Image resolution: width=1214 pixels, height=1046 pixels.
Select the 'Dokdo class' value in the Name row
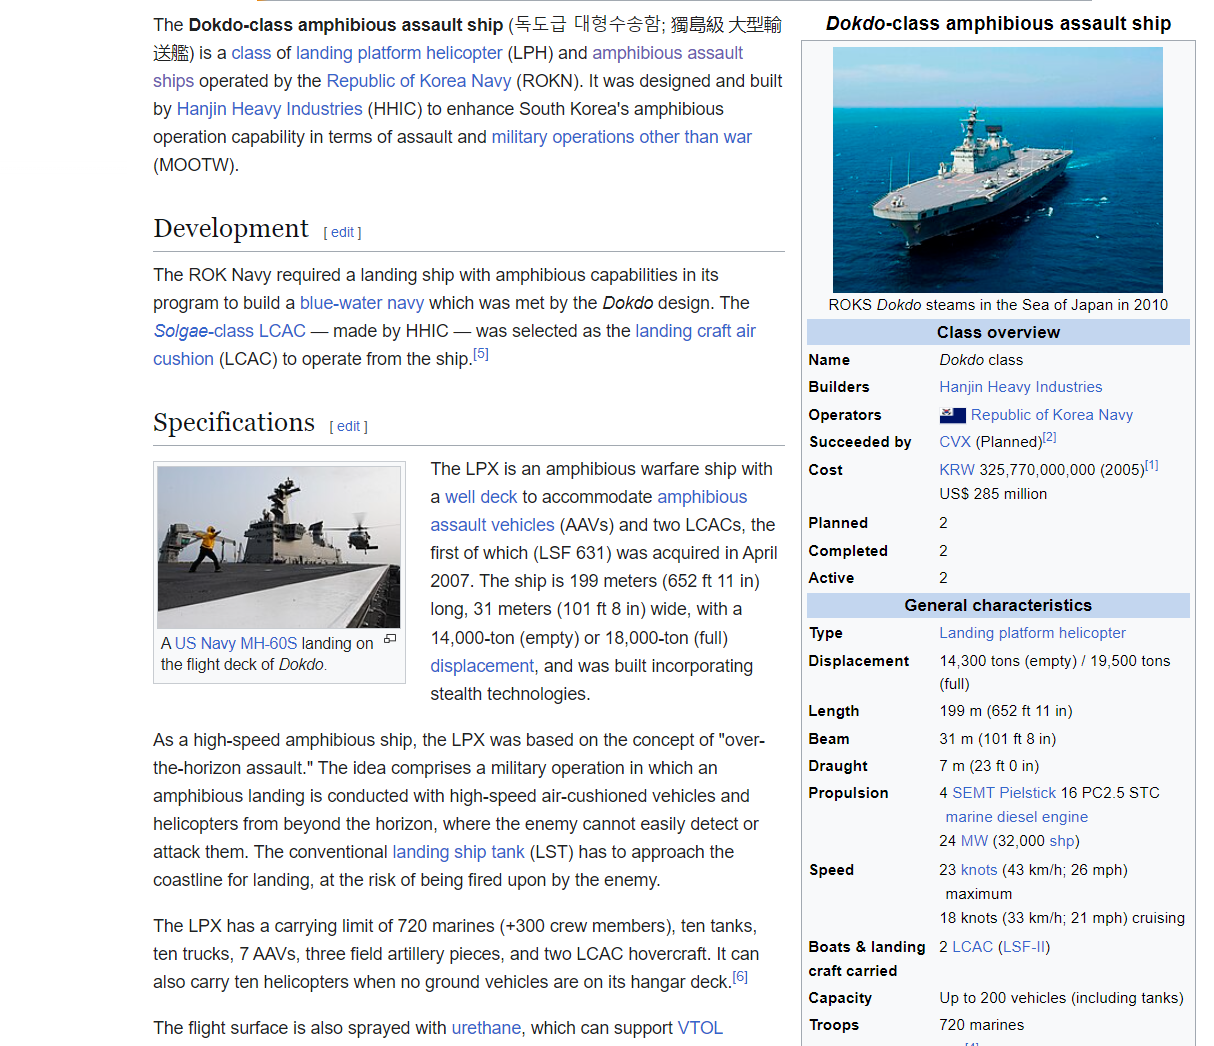click(x=981, y=360)
